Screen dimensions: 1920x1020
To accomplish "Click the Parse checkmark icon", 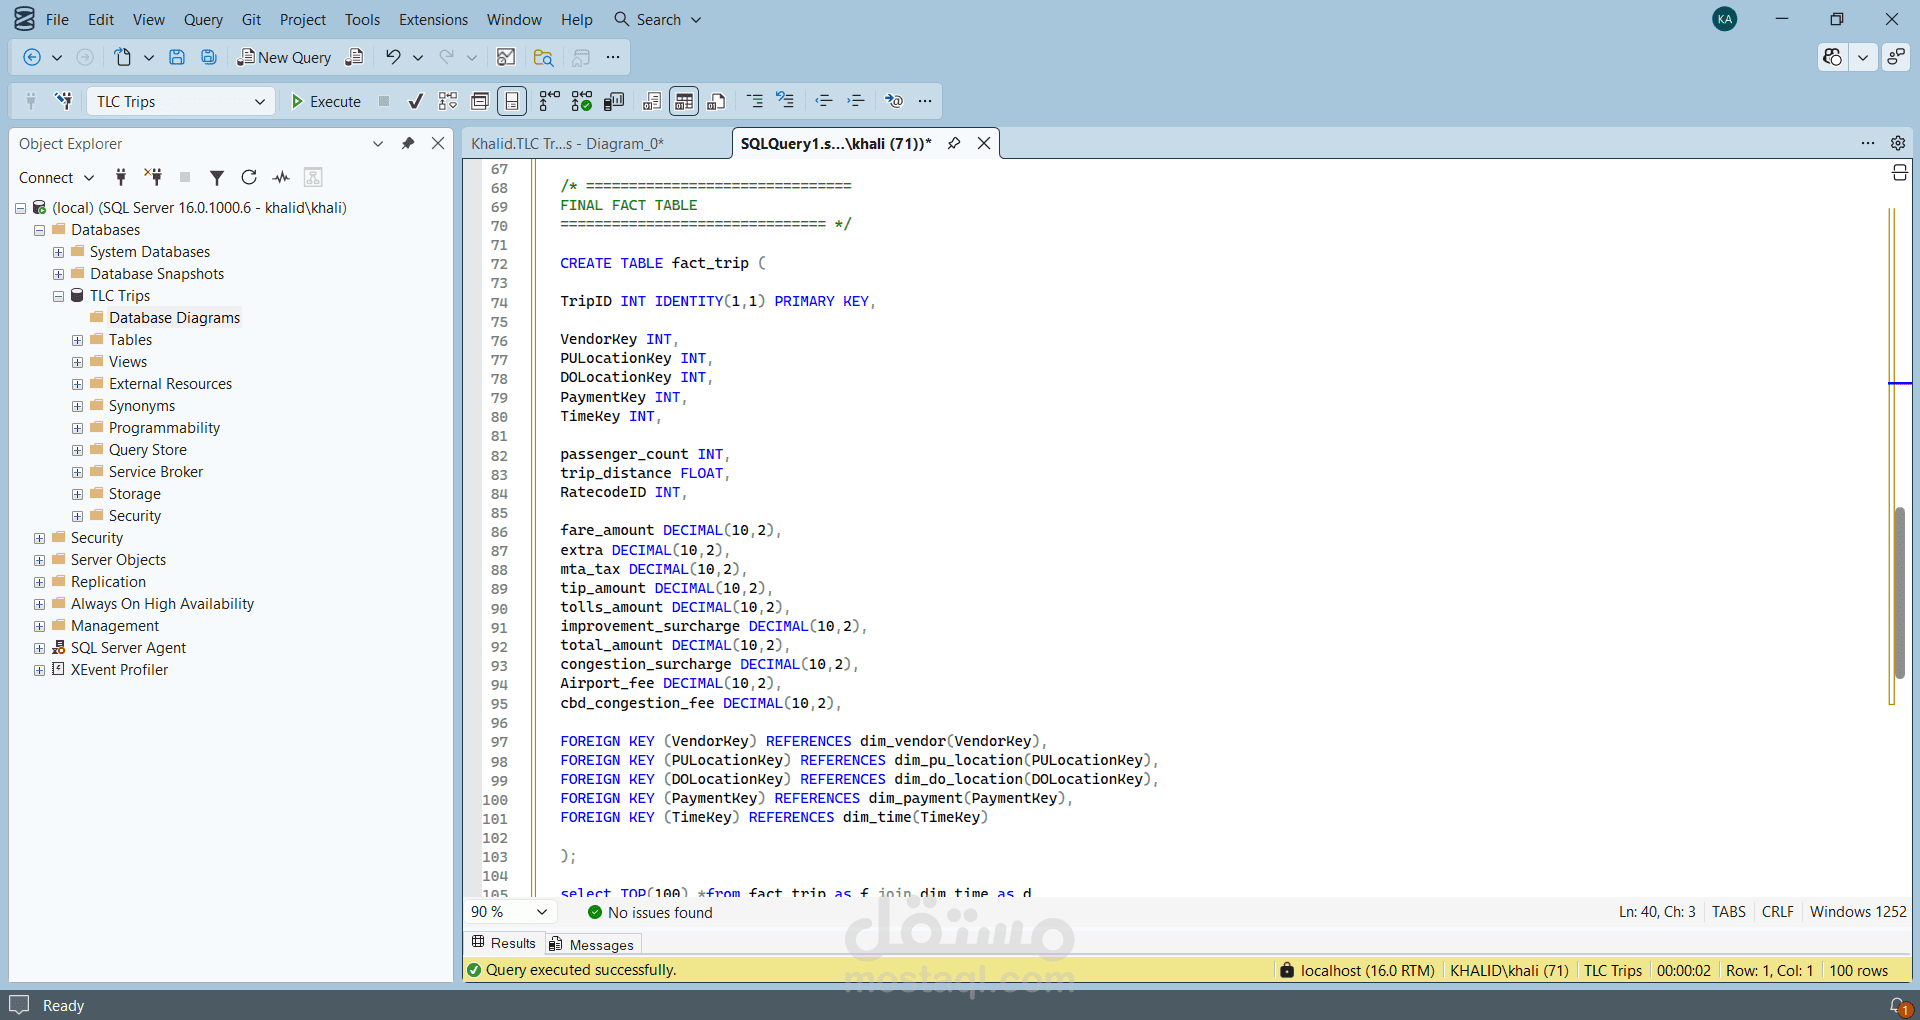I will pos(415,101).
